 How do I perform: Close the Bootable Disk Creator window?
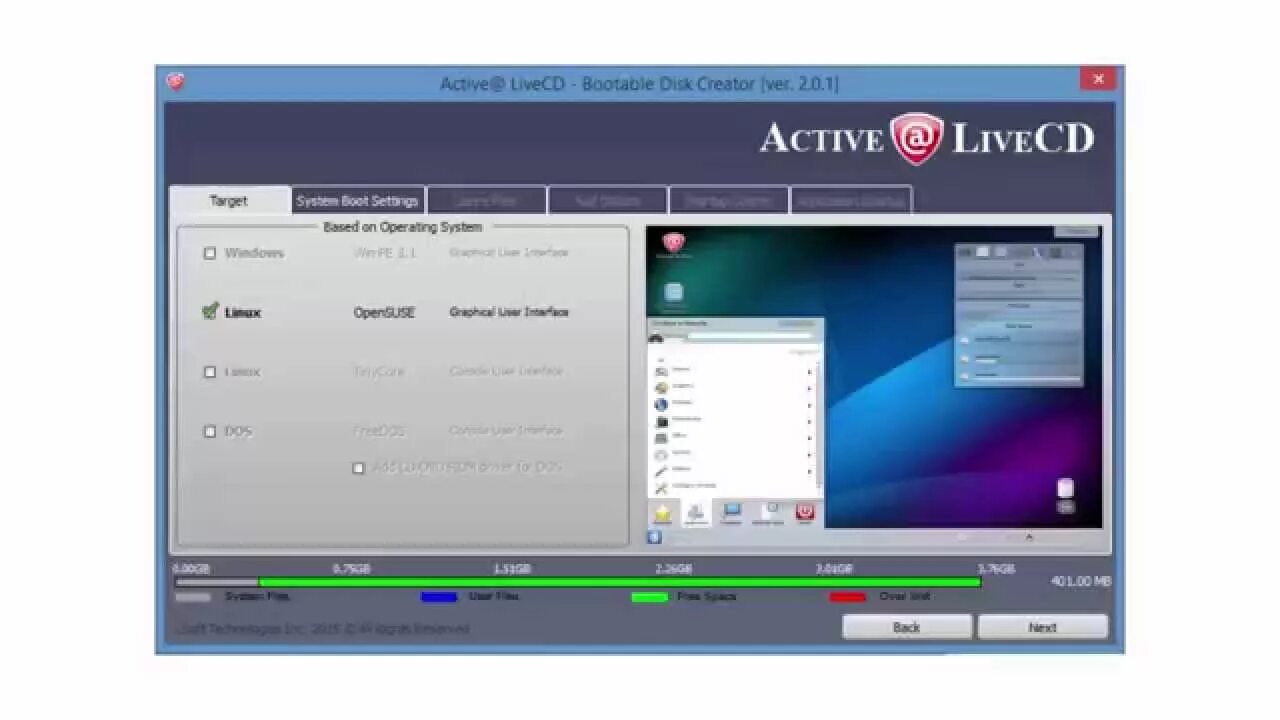pos(1098,79)
